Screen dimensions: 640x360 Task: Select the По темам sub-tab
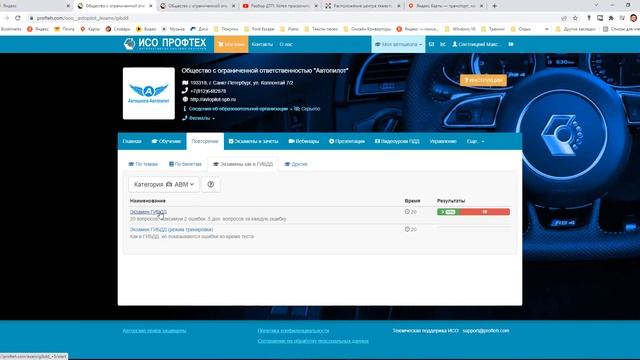pyautogui.click(x=143, y=164)
